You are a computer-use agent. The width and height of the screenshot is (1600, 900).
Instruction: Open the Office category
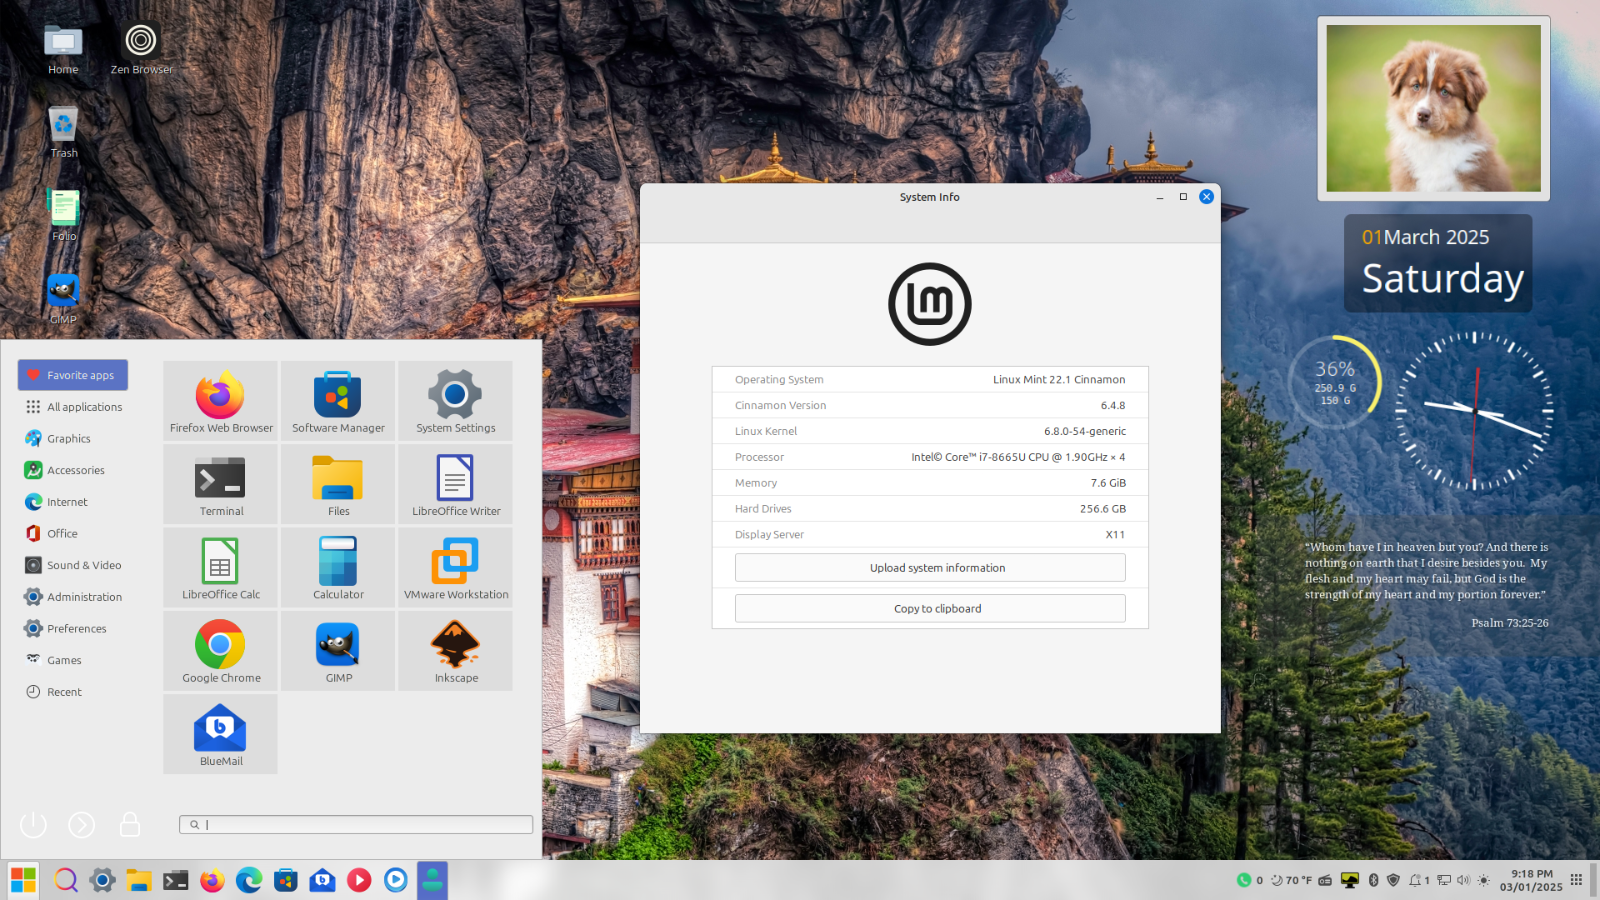[x=73, y=533]
